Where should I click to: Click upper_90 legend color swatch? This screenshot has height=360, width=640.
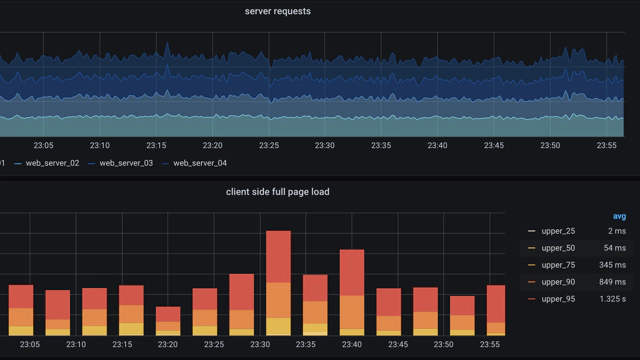point(531,282)
